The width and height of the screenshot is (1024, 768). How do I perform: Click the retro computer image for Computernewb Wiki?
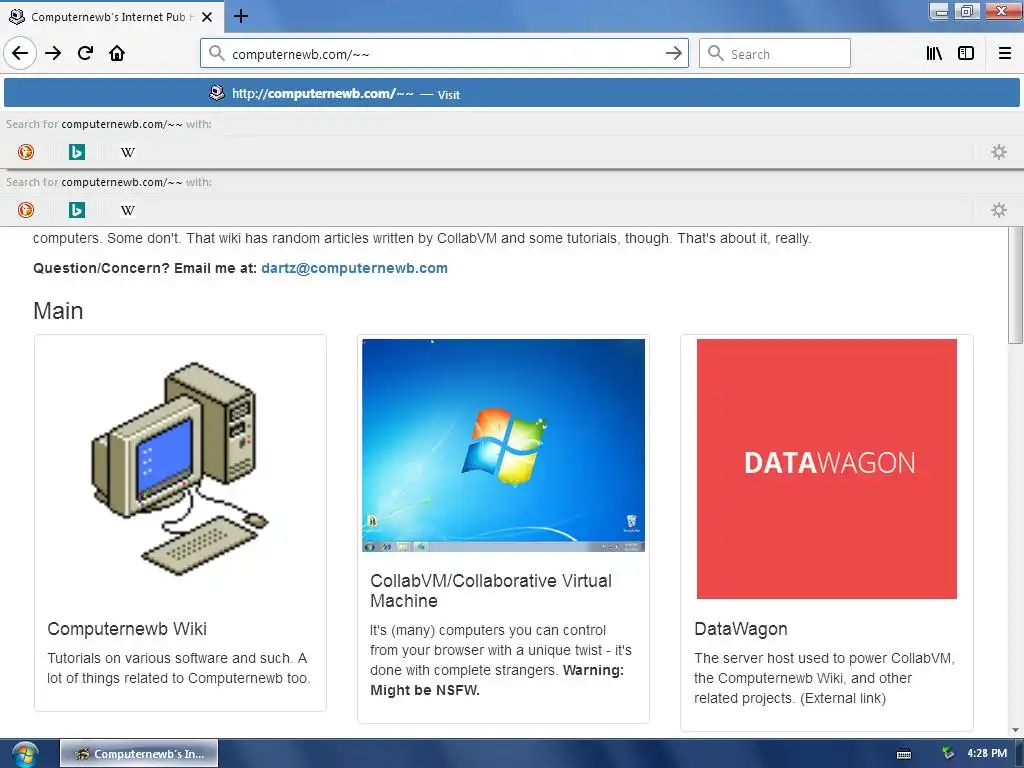click(x=180, y=468)
